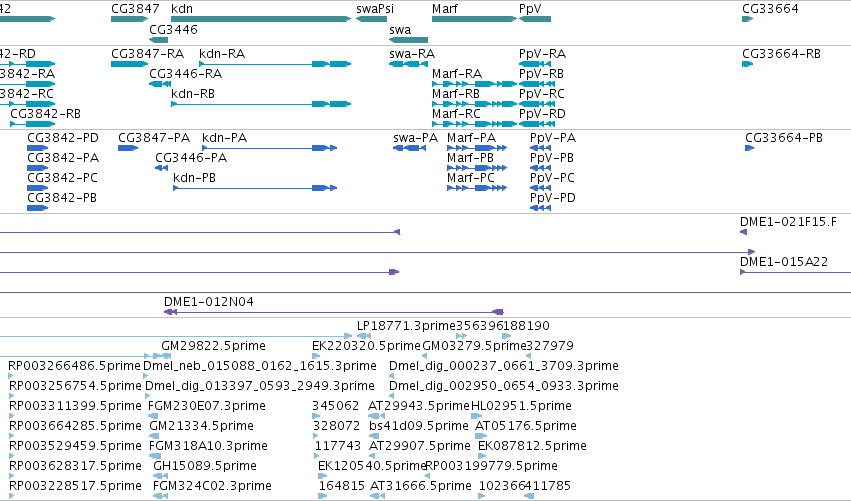851x501 pixels.
Task: Click the purple DME1-012N04 clone span line
Action: (x=334, y=312)
